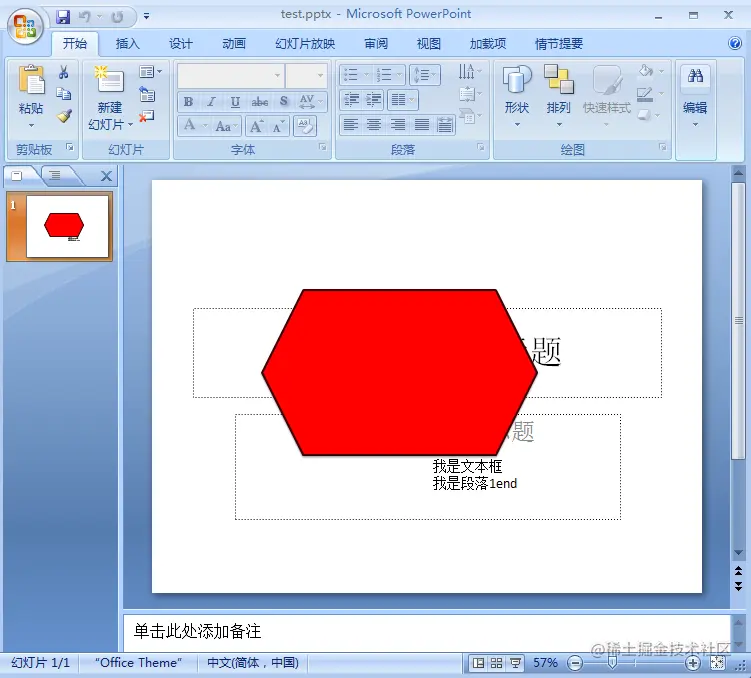Toggle text shadow (S)
The image size is (751, 678).
click(x=284, y=102)
